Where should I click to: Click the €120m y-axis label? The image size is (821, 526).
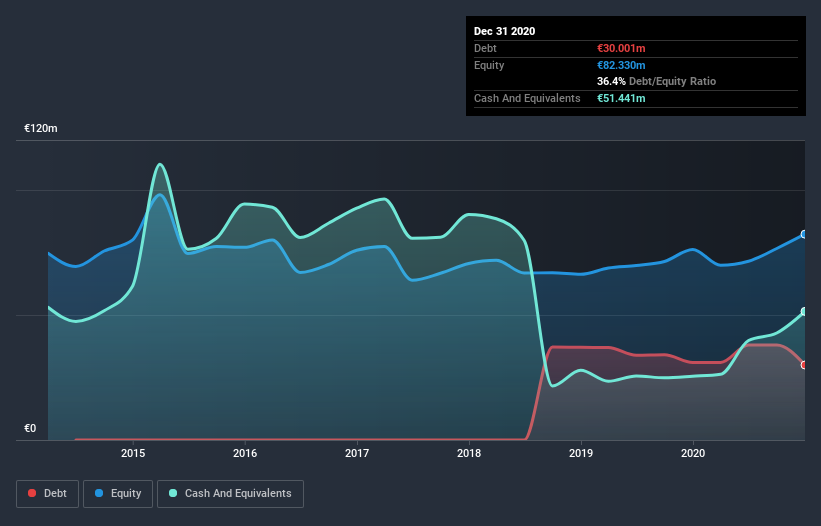[41, 128]
